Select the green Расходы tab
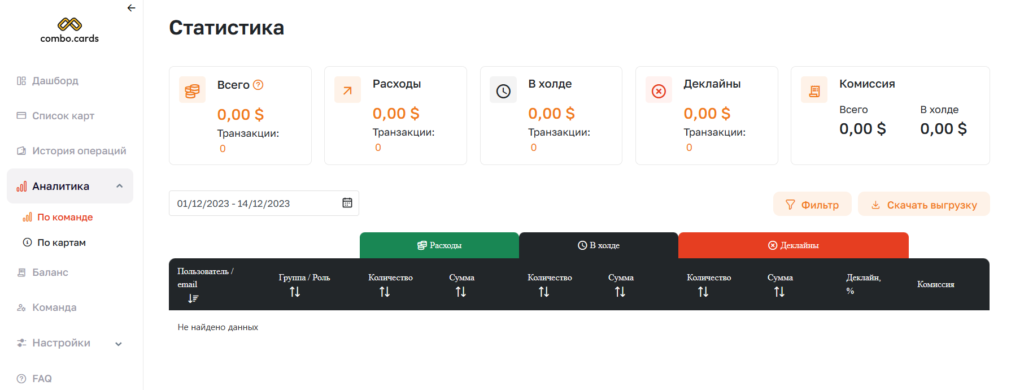 click(x=440, y=246)
